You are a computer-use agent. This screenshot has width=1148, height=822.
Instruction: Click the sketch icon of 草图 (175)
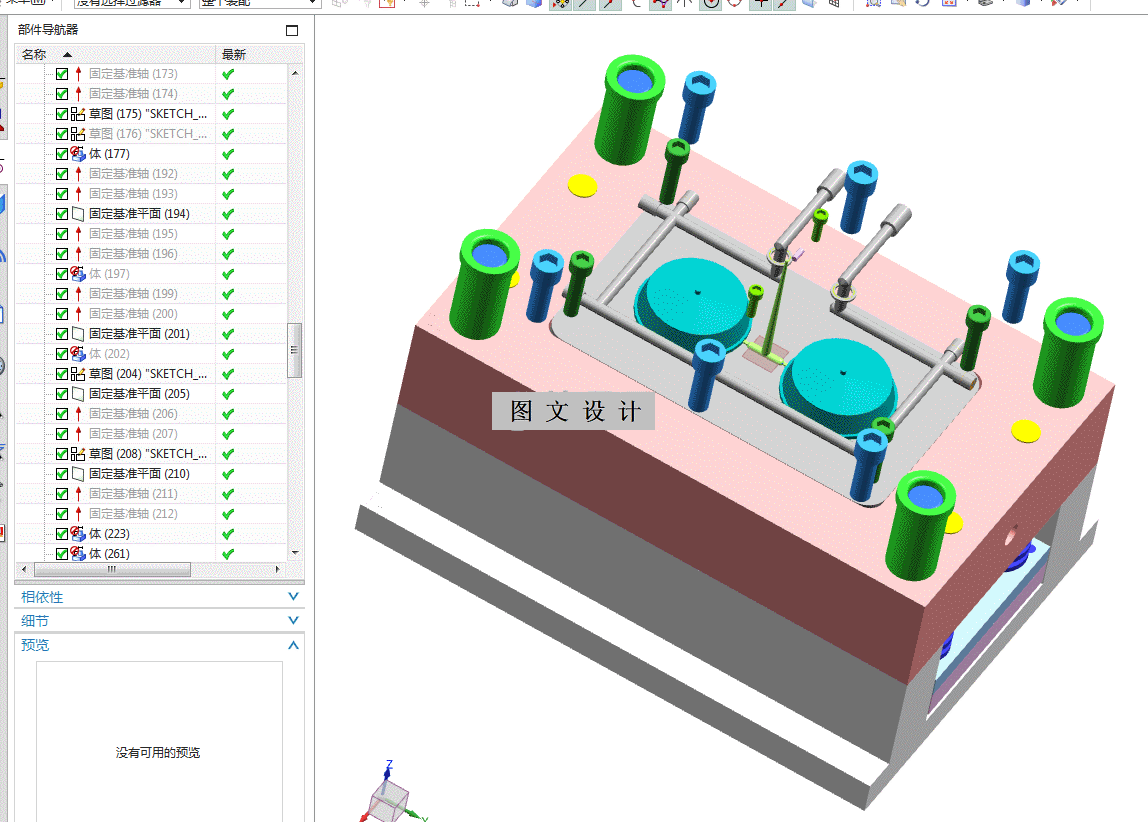[78, 114]
